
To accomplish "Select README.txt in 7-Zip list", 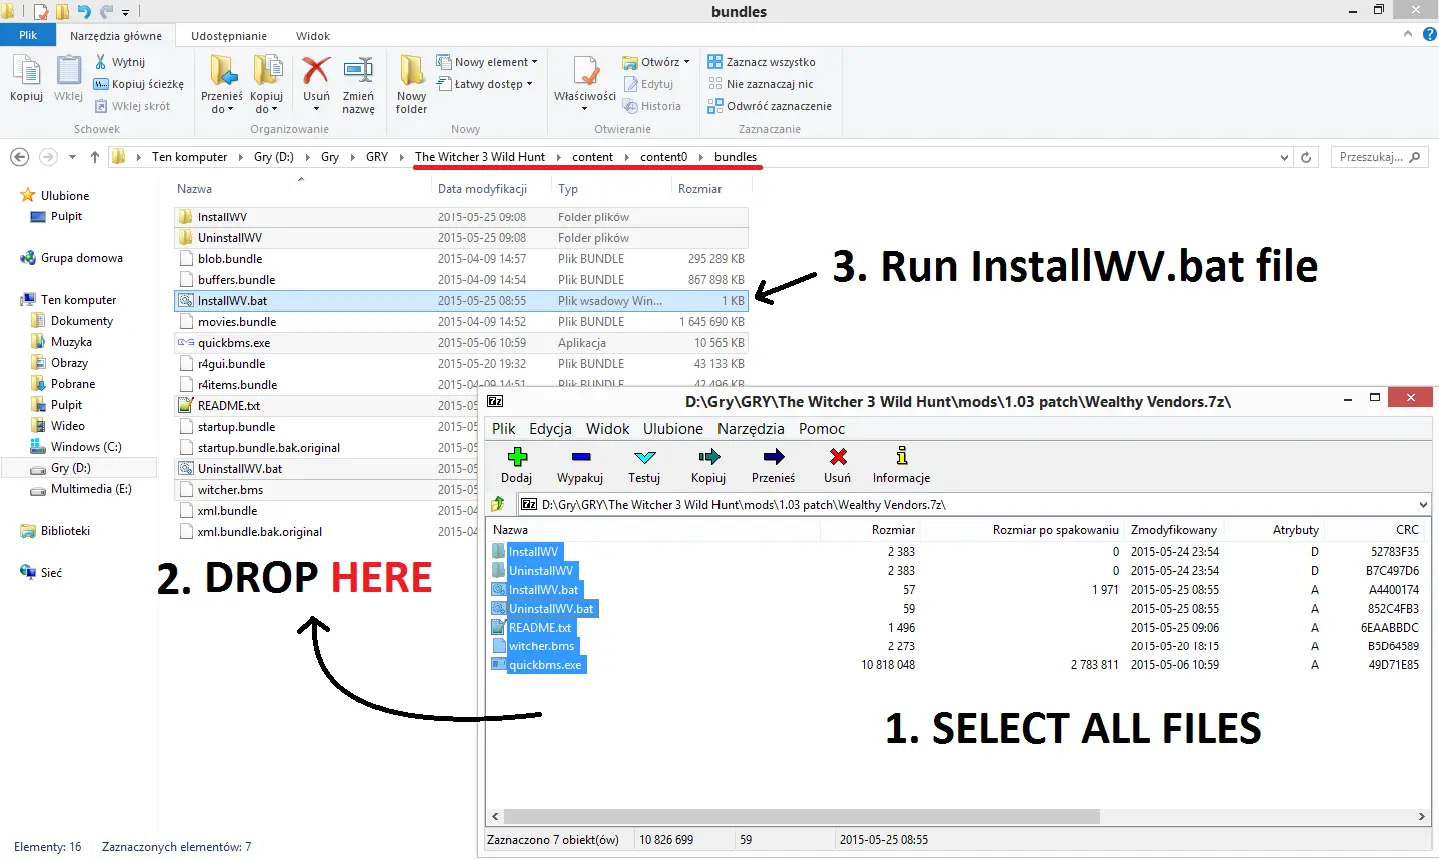I will point(540,628).
